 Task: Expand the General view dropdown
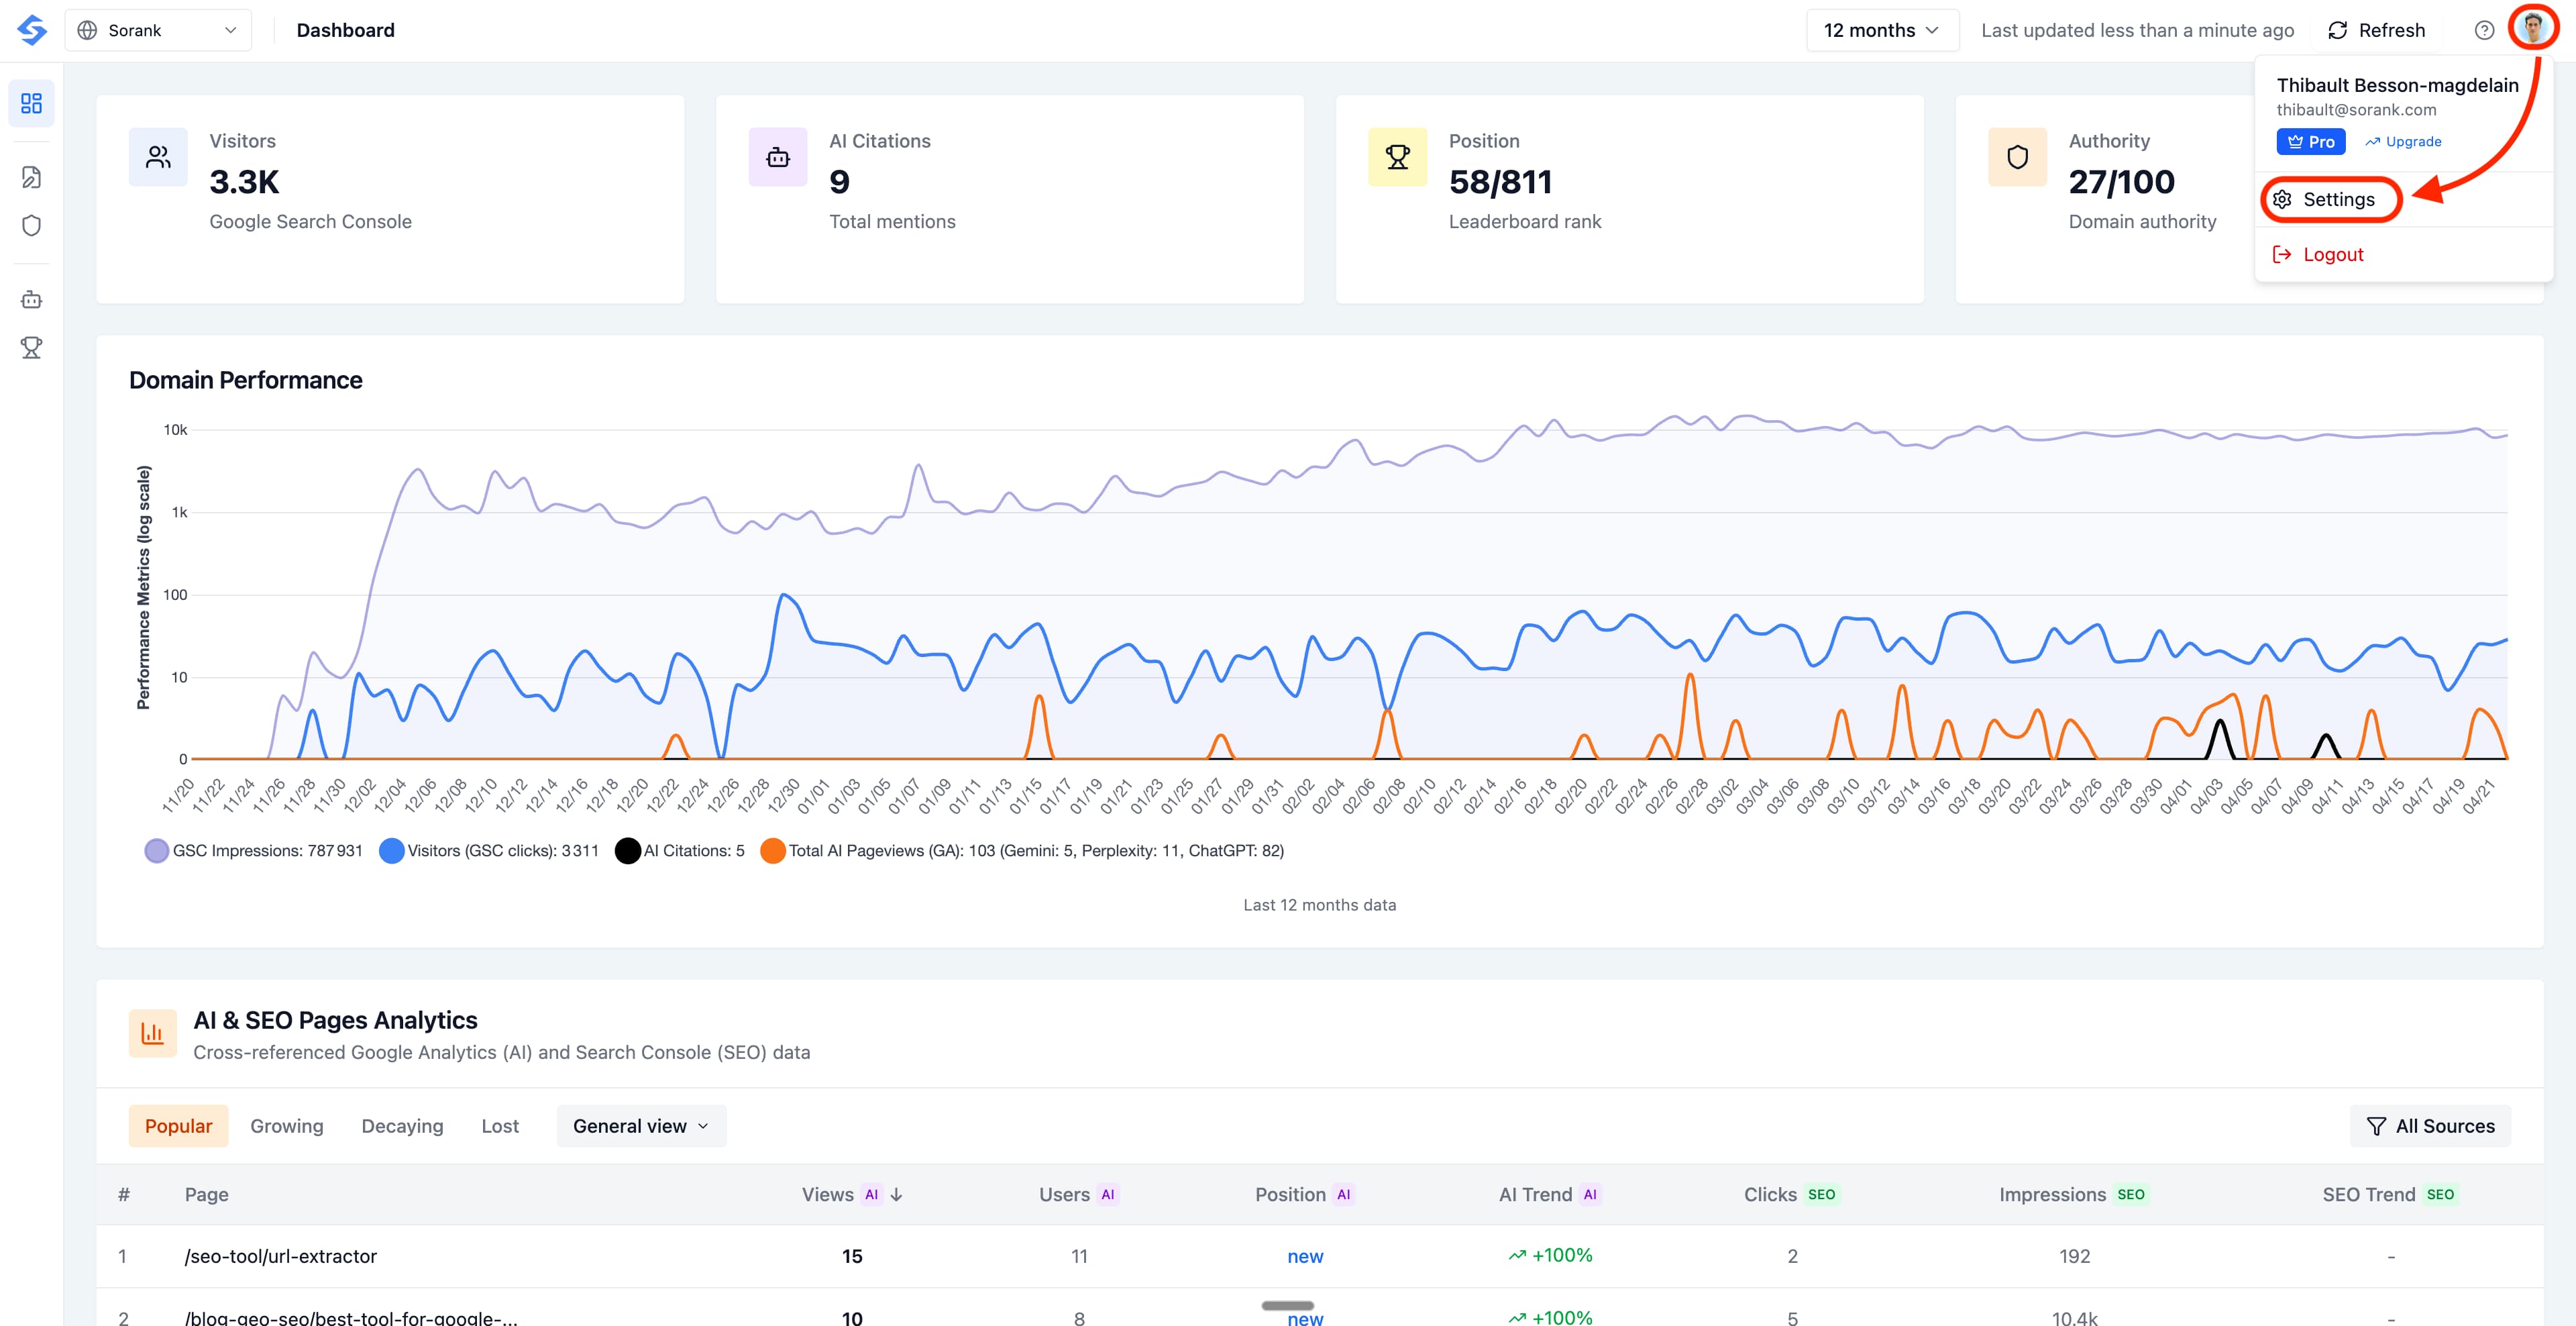(x=641, y=1126)
